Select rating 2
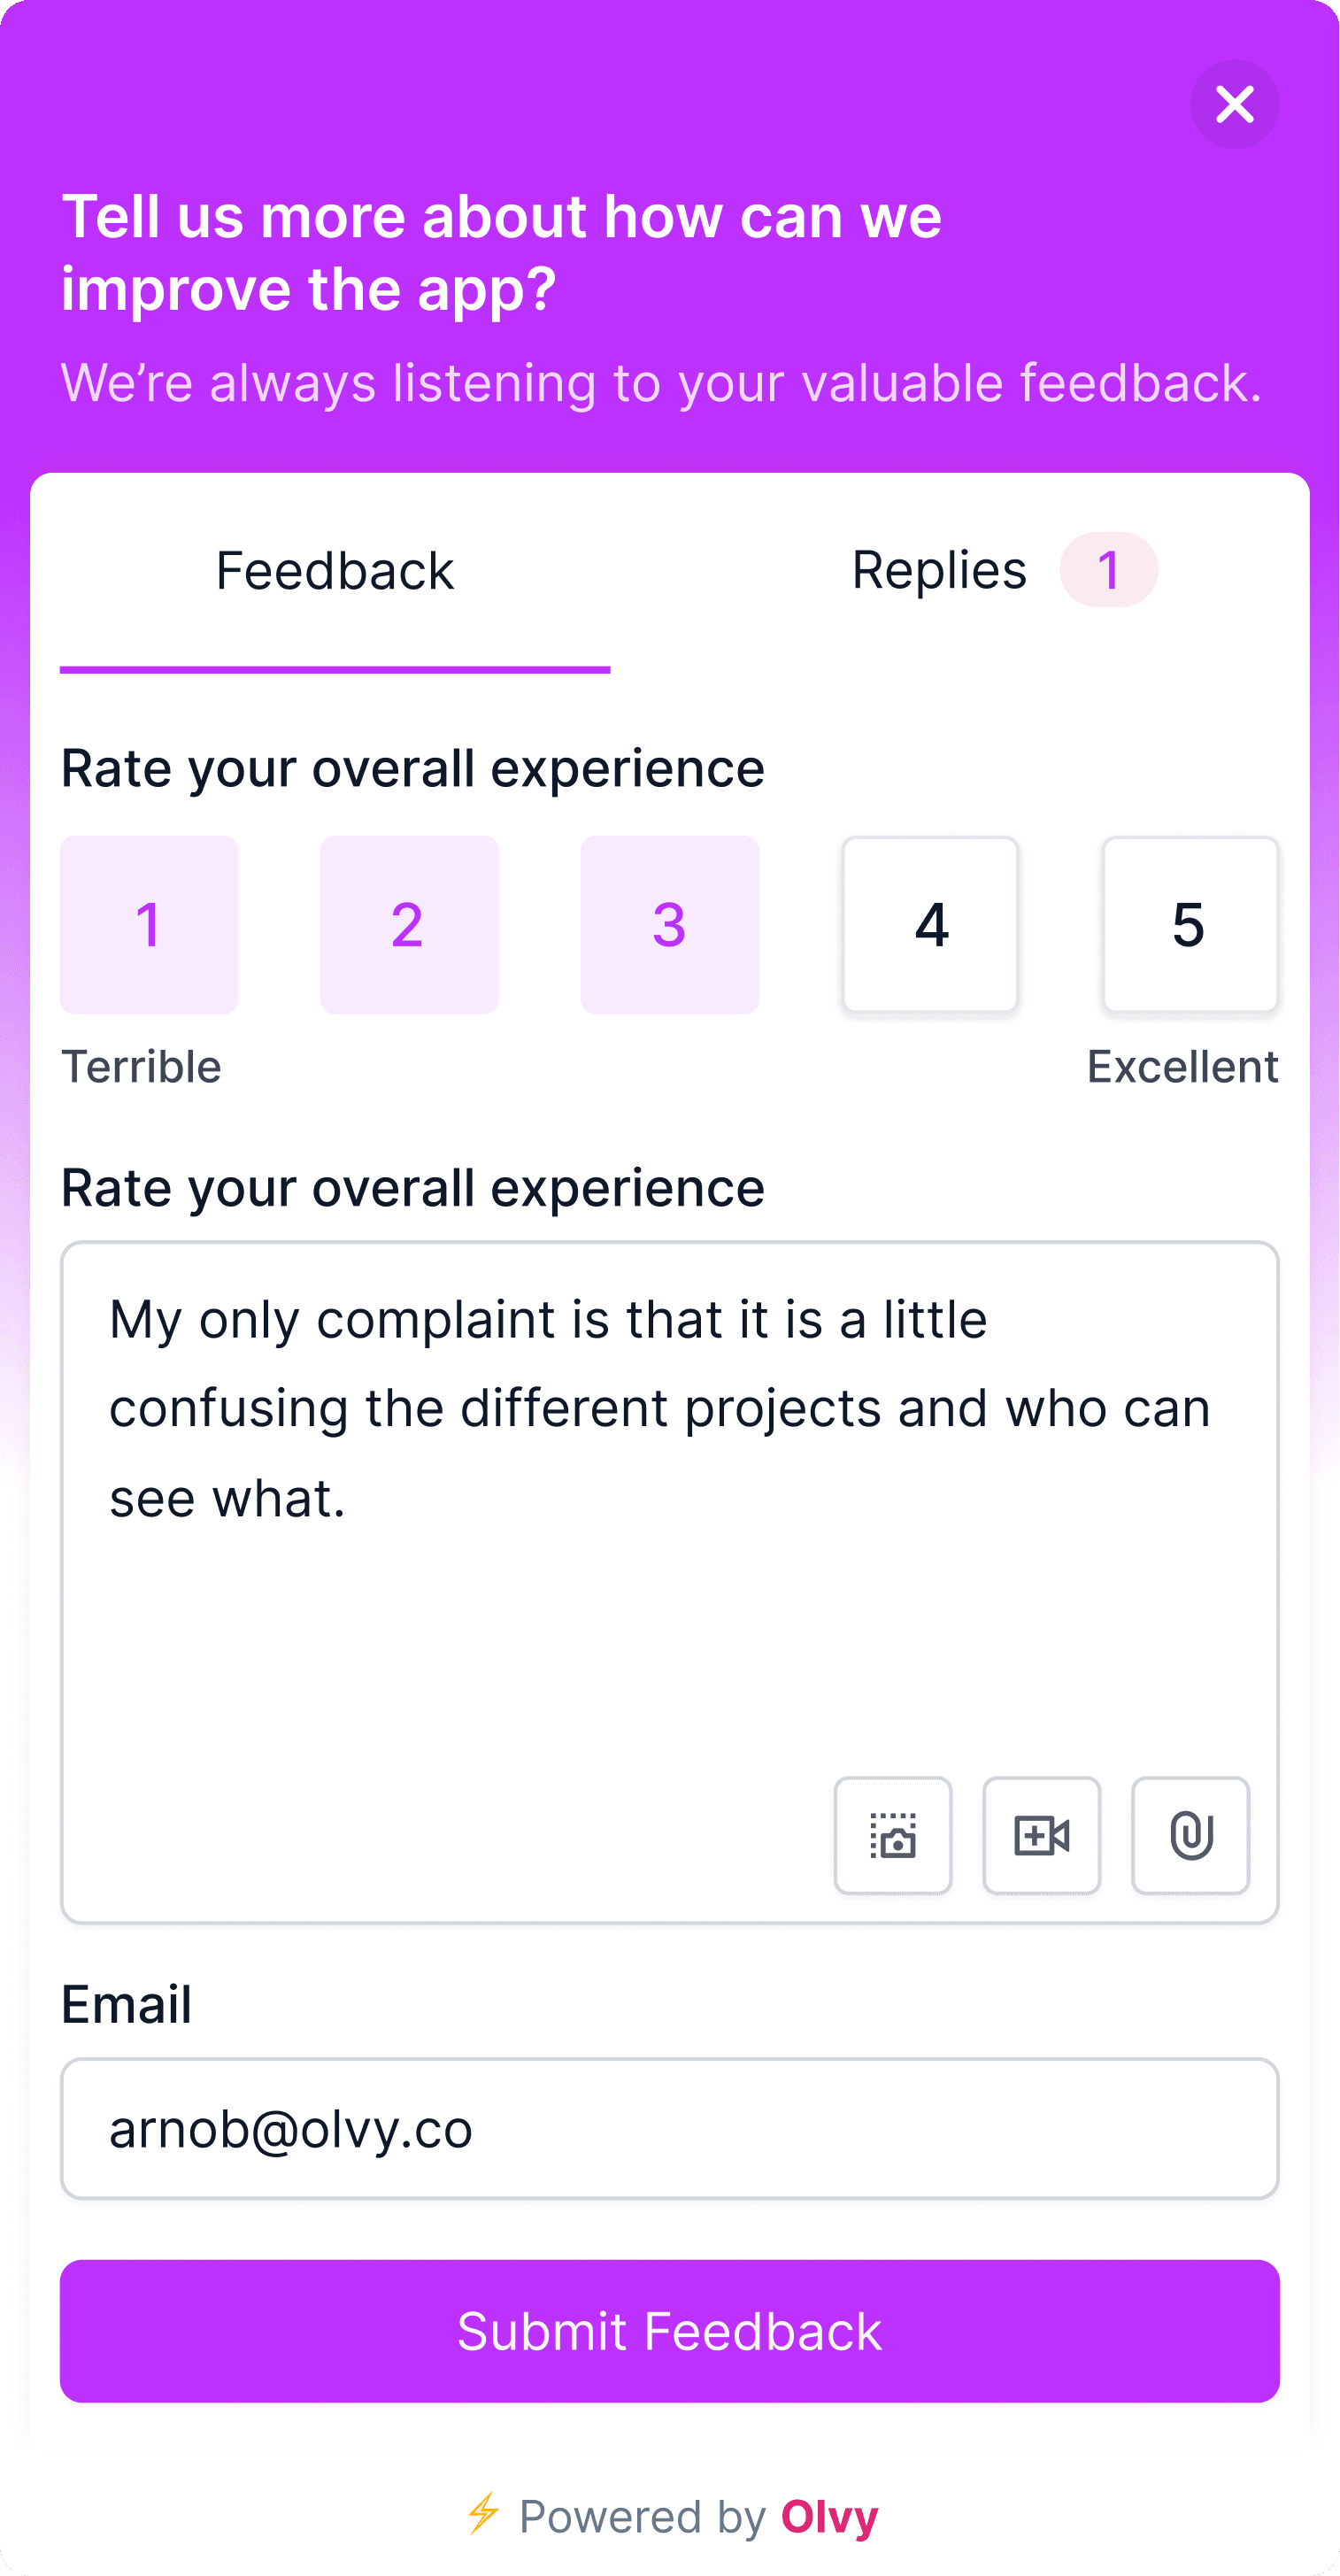Screen dimensions: 1340x2576 (x=409, y=925)
